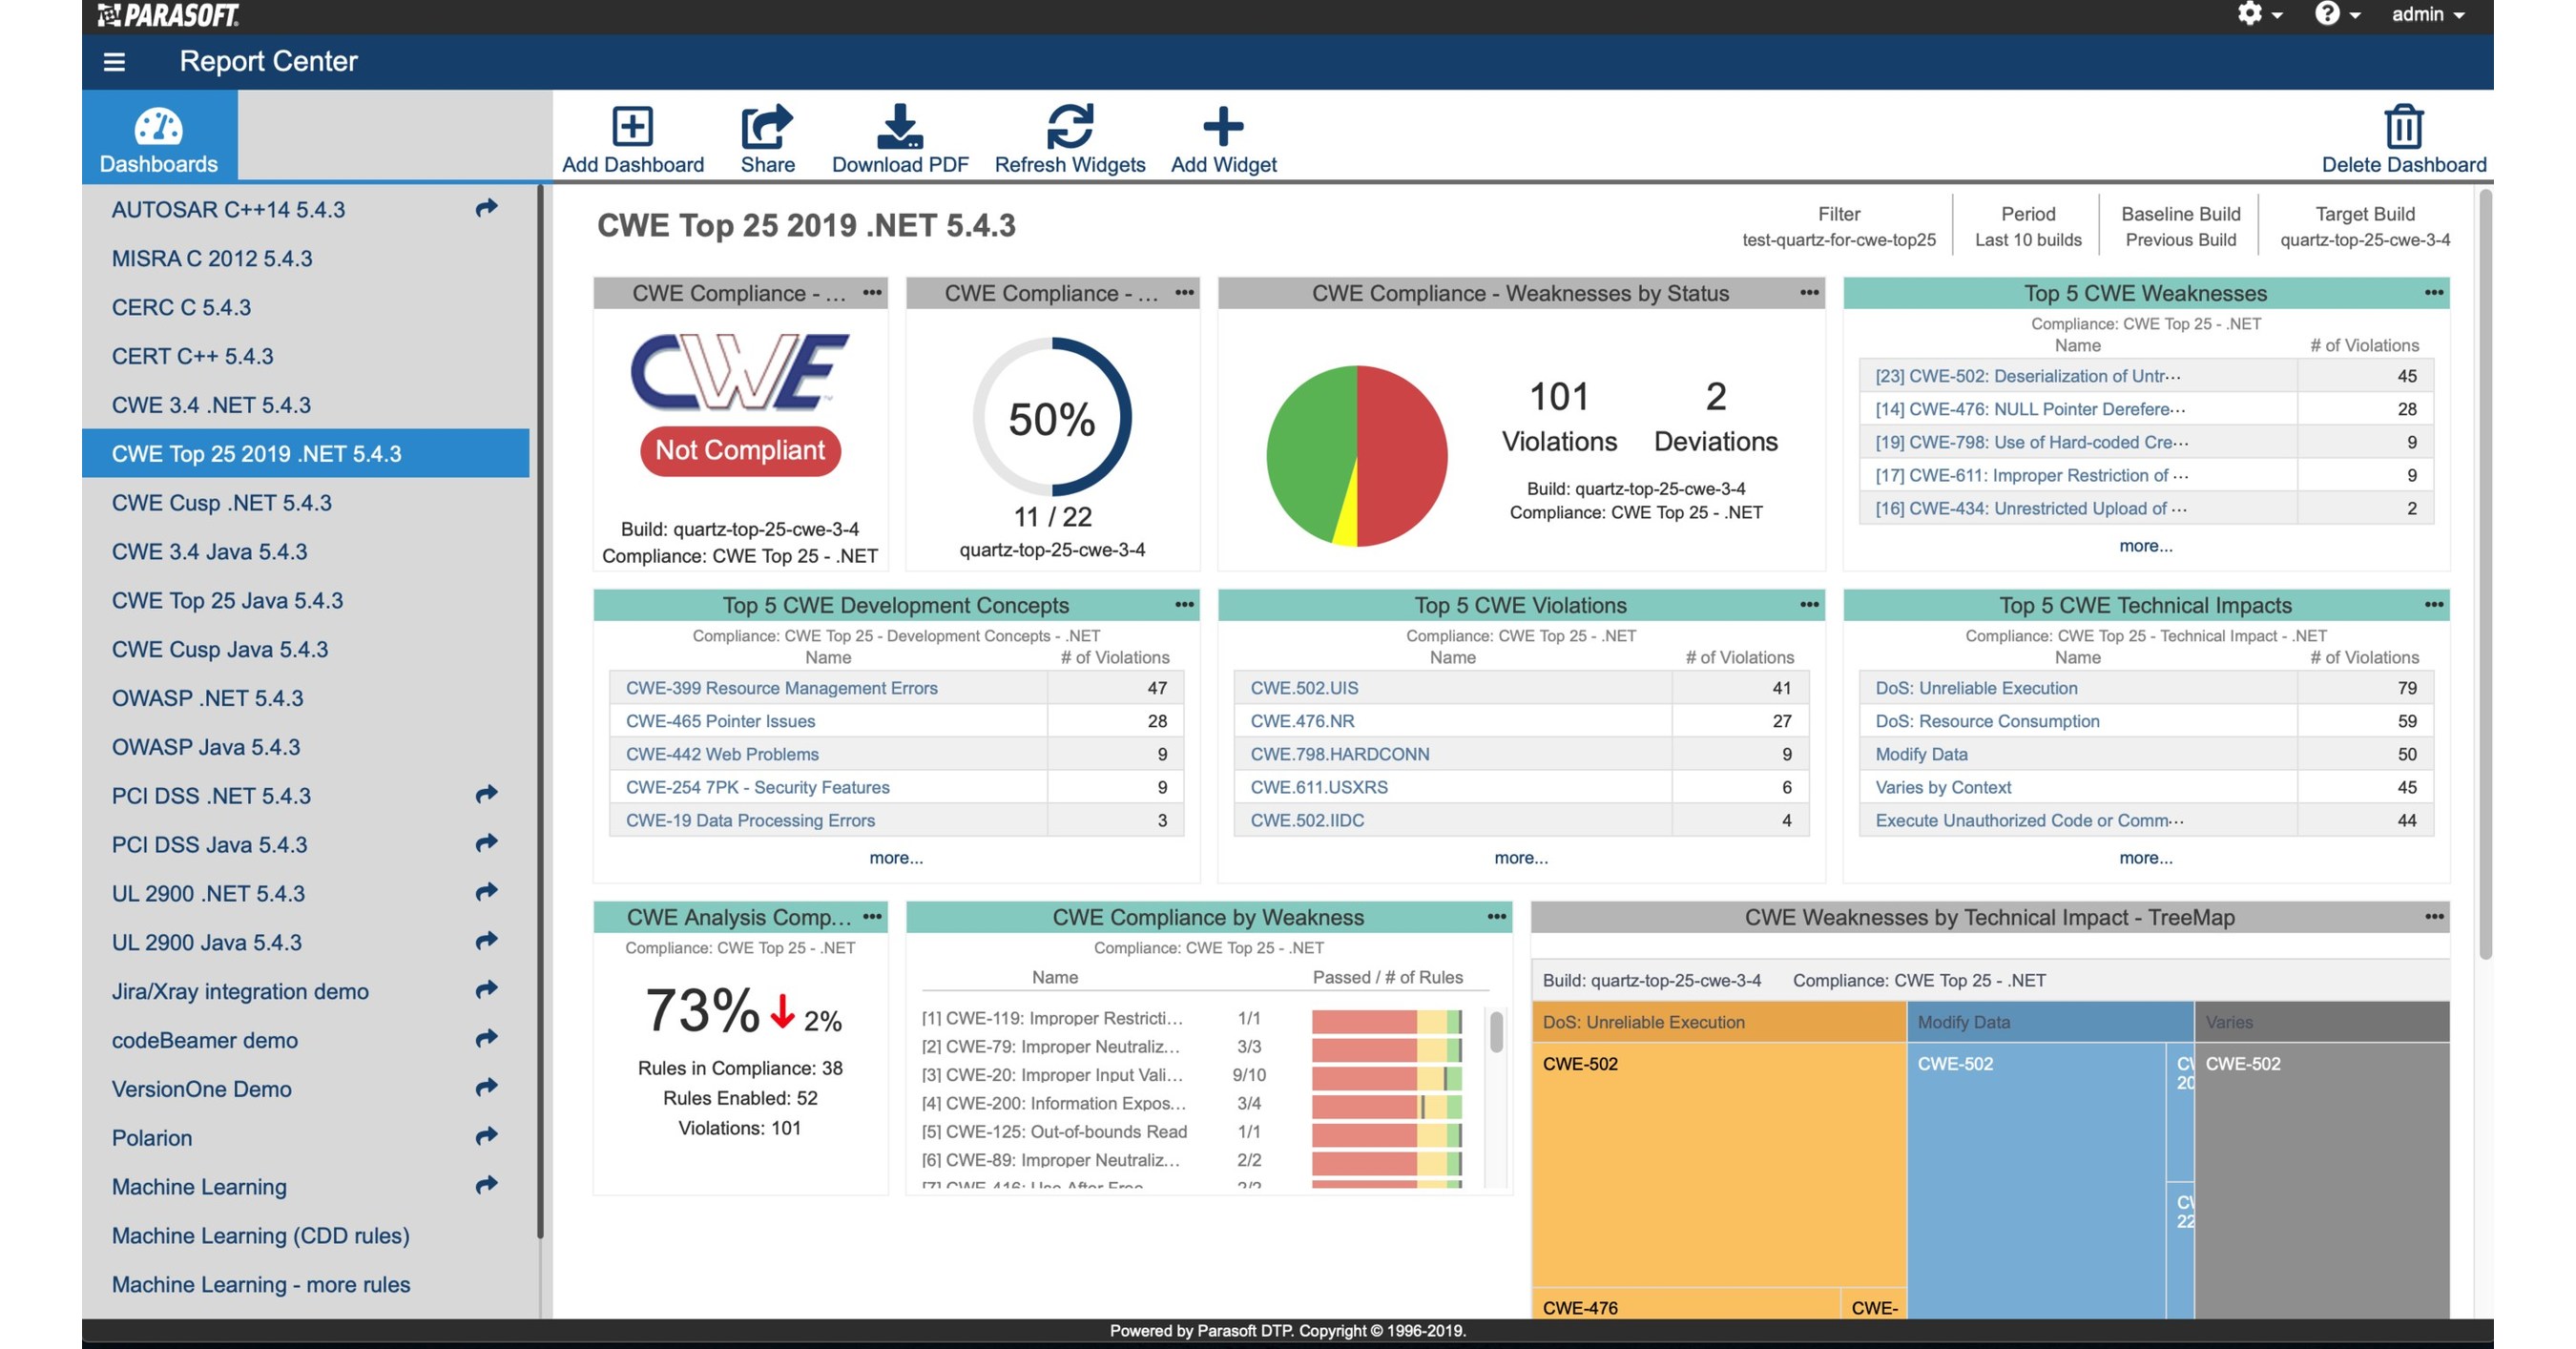Click the Share icon in the toolbar
The width and height of the screenshot is (2576, 1349).
click(766, 128)
